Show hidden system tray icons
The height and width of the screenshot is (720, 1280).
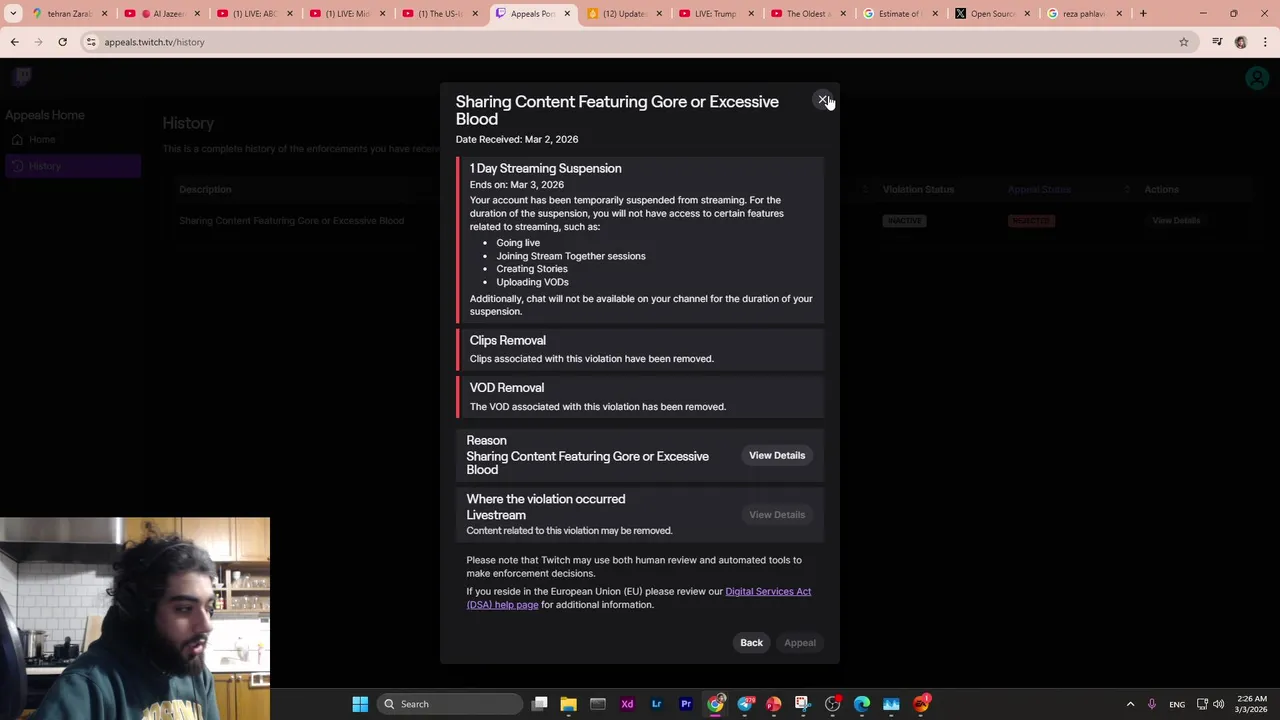[1130, 704]
